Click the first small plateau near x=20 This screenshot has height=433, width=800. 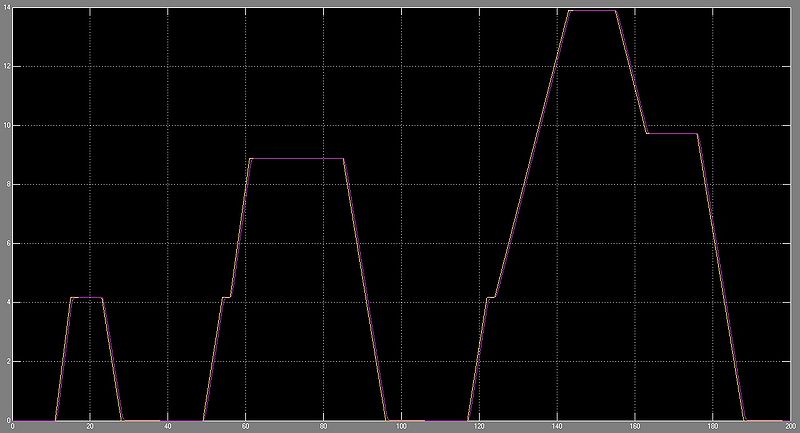[86, 297]
